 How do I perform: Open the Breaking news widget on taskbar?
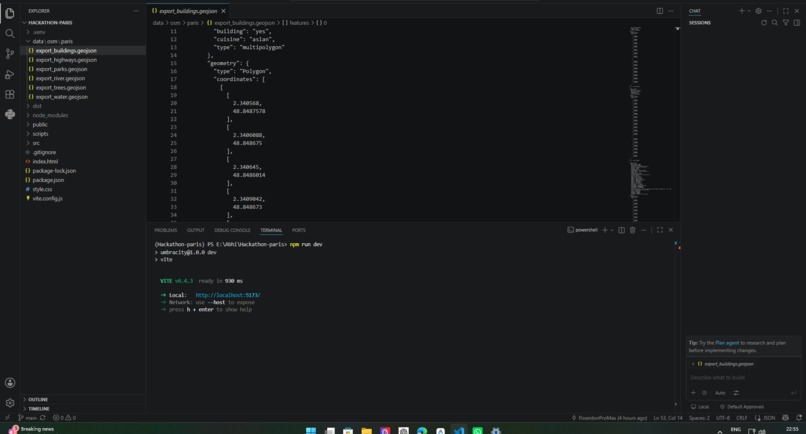click(x=31, y=429)
